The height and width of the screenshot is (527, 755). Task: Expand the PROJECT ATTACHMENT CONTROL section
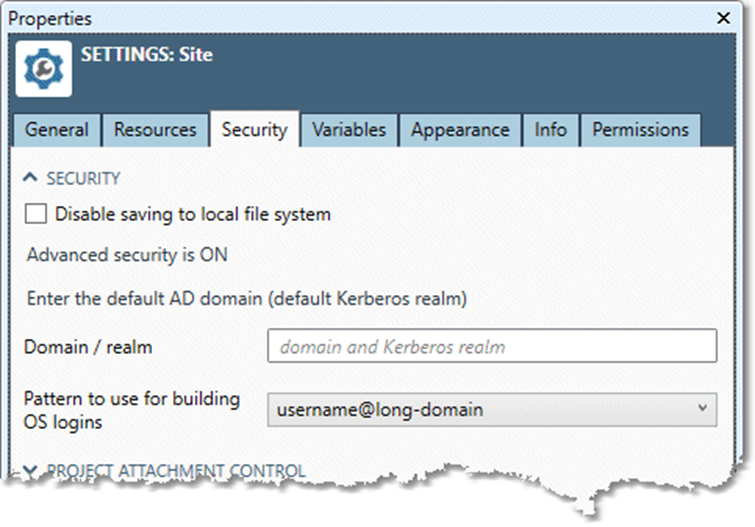pos(30,470)
